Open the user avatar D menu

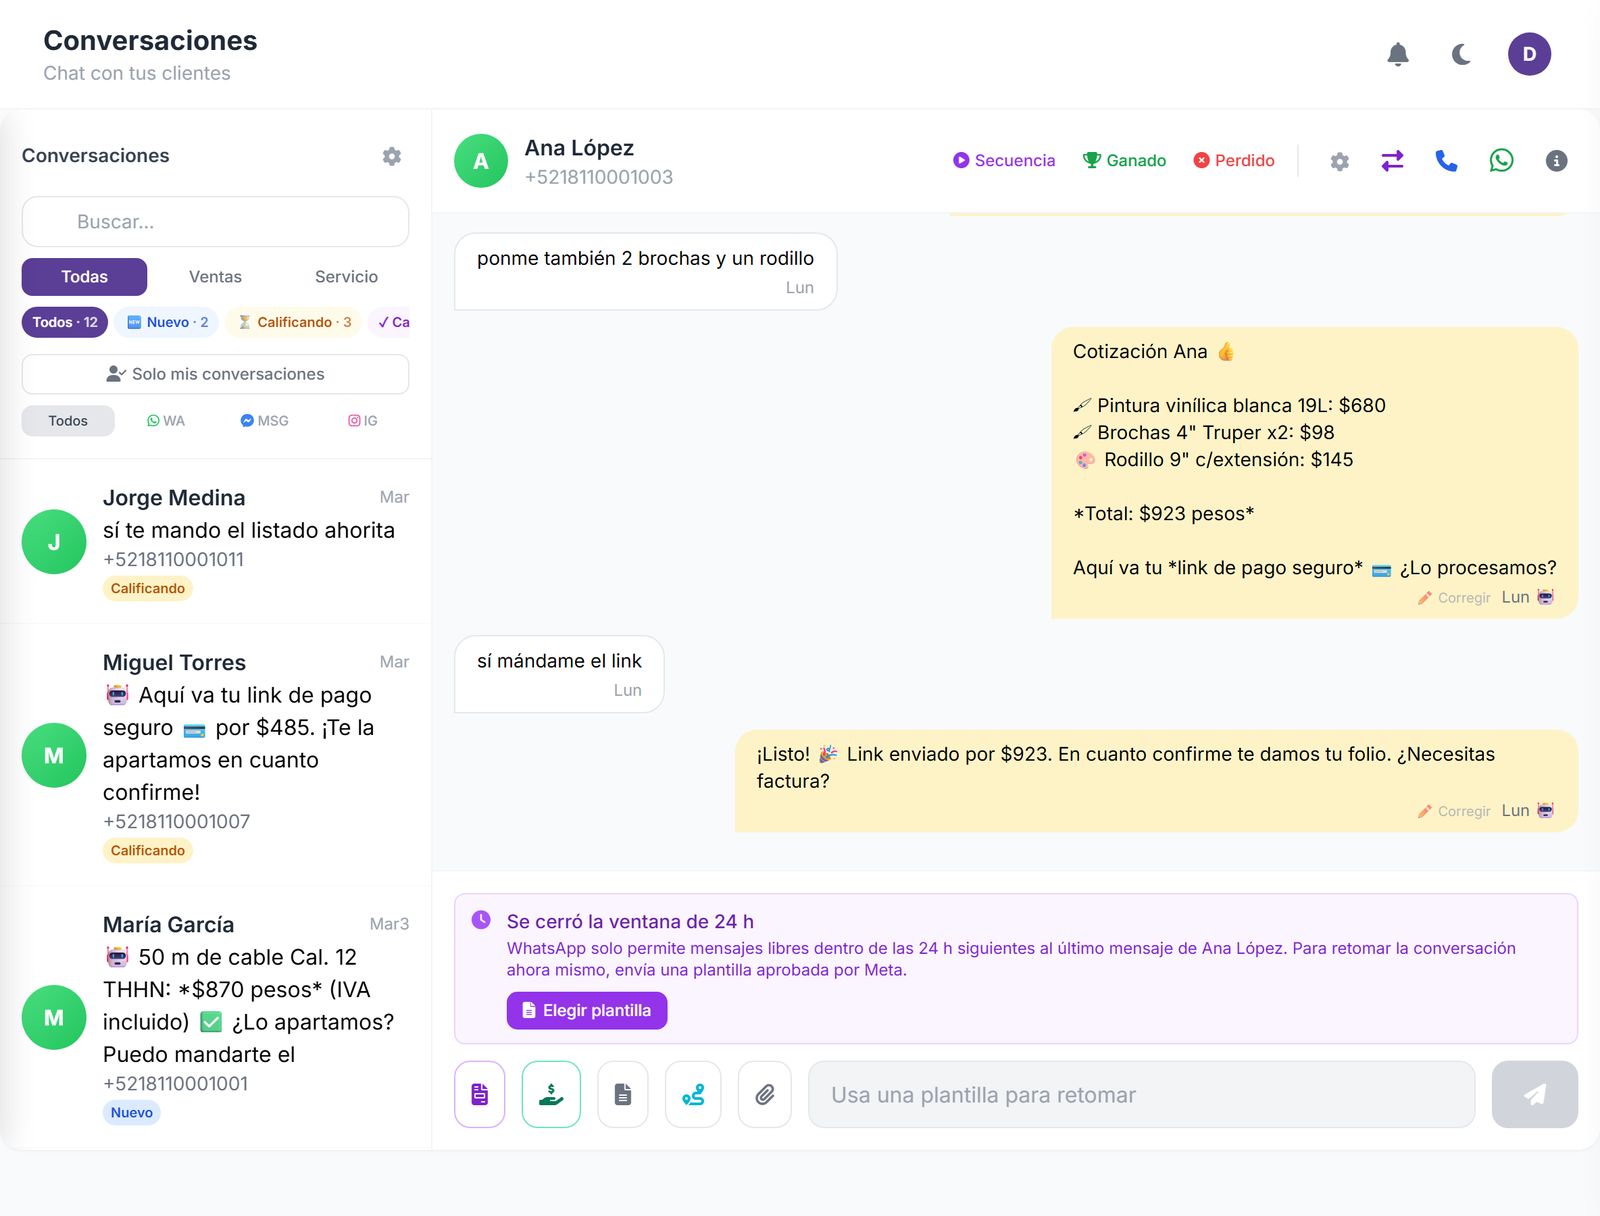(x=1529, y=54)
